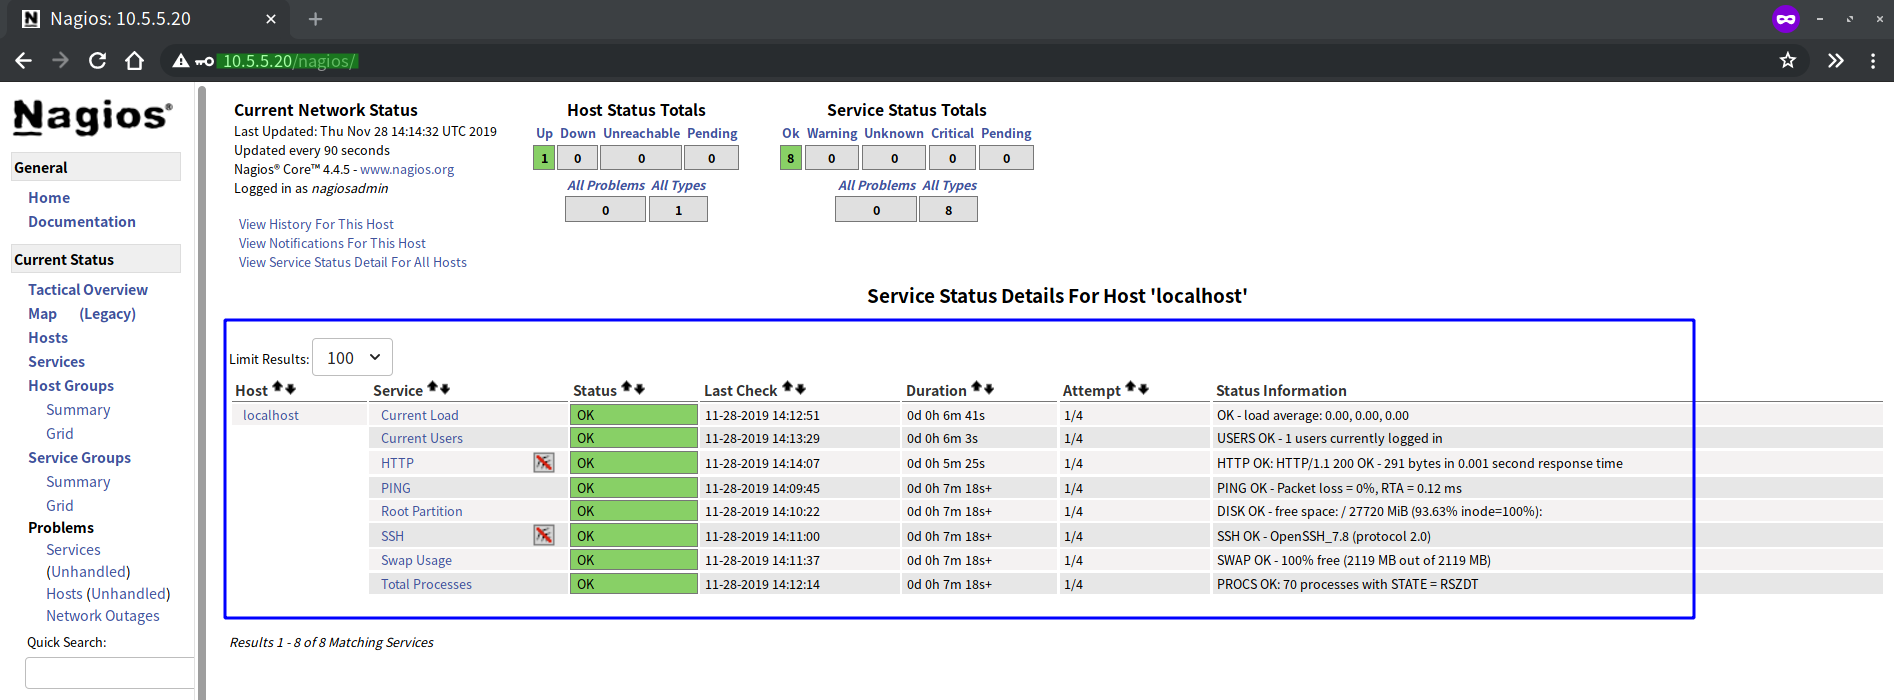Sort by Last Check descending arrow

[800, 388]
